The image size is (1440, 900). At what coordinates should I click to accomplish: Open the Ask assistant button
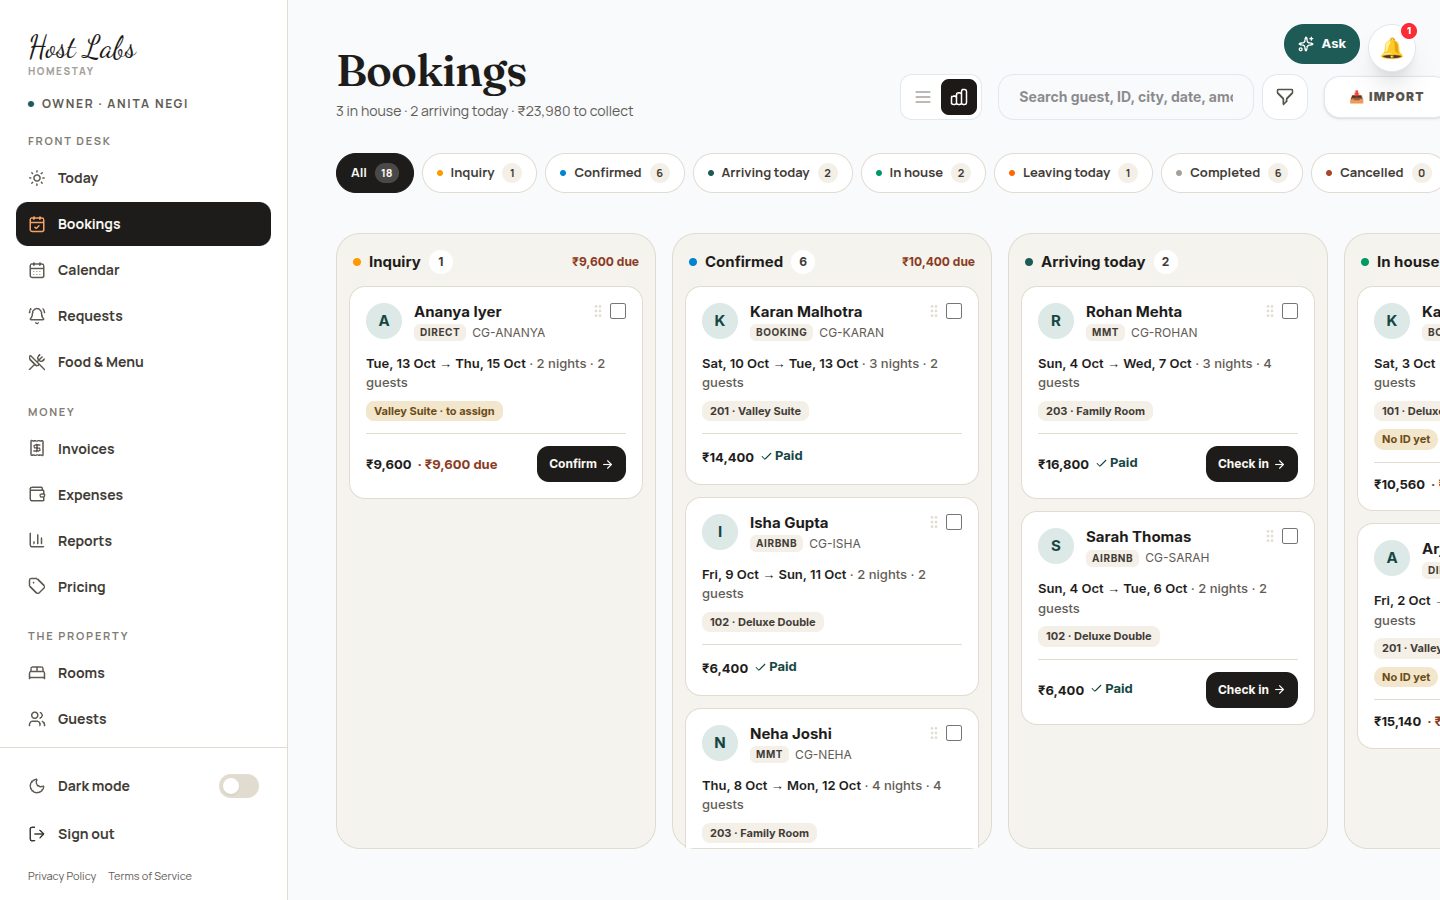tap(1322, 44)
